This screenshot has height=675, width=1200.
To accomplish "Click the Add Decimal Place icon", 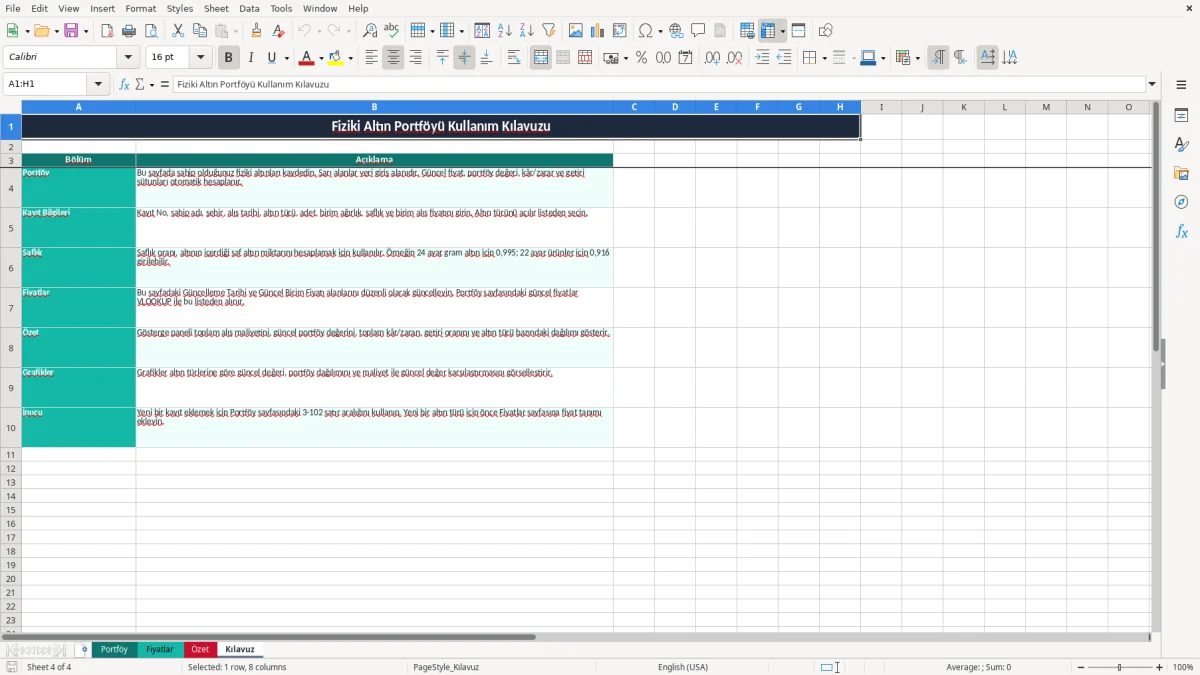I will coord(712,58).
